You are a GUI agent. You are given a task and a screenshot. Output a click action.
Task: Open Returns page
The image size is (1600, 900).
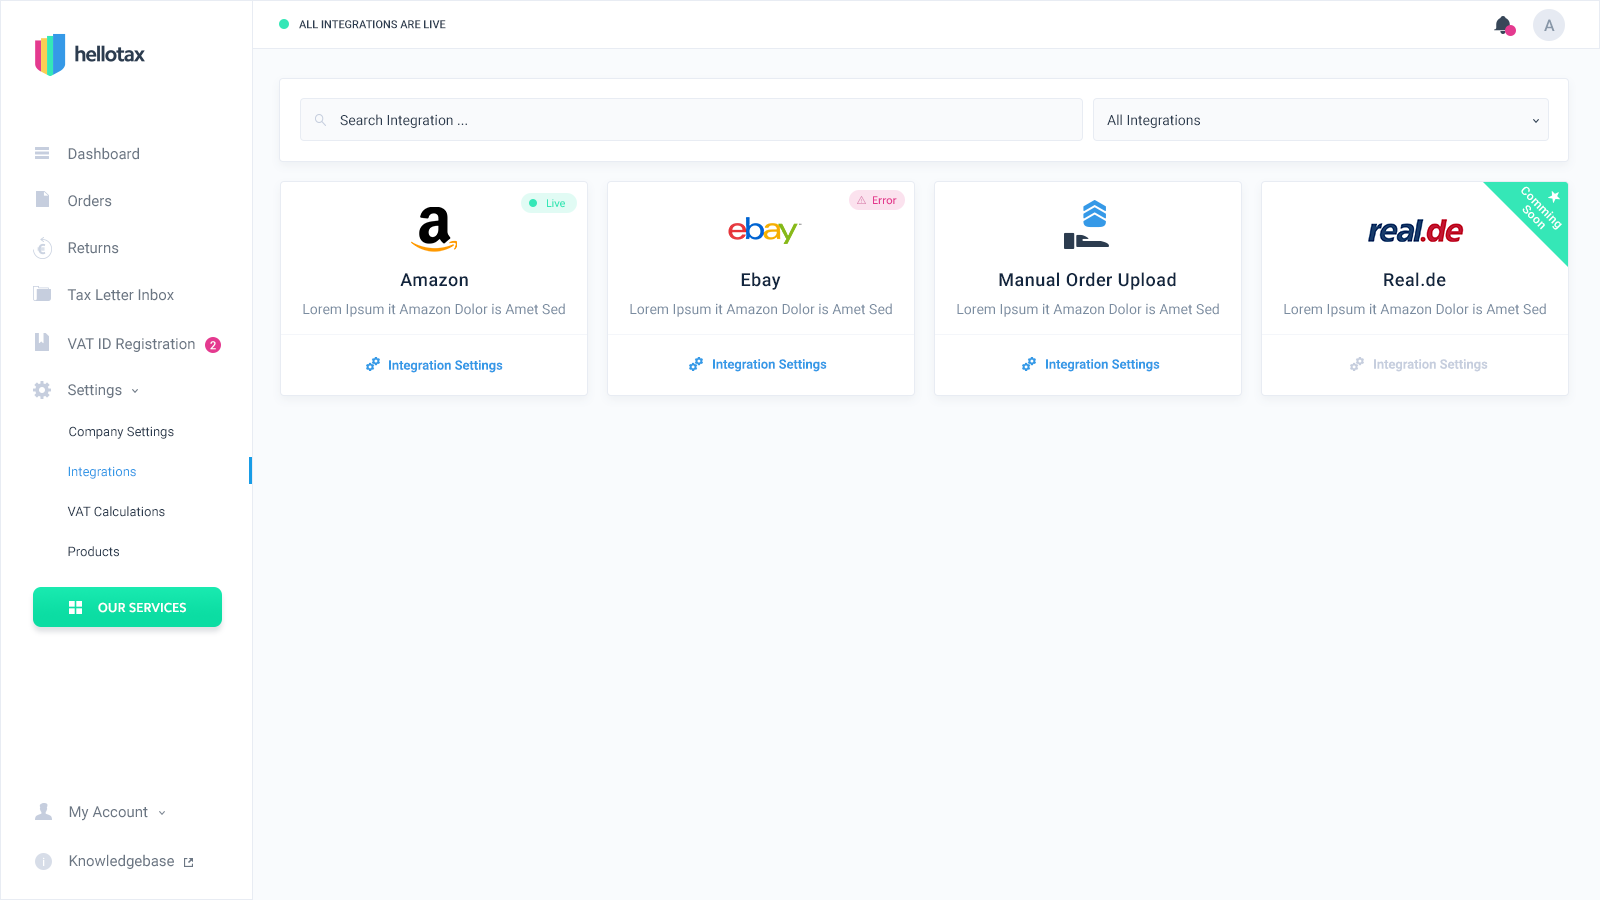click(x=93, y=248)
